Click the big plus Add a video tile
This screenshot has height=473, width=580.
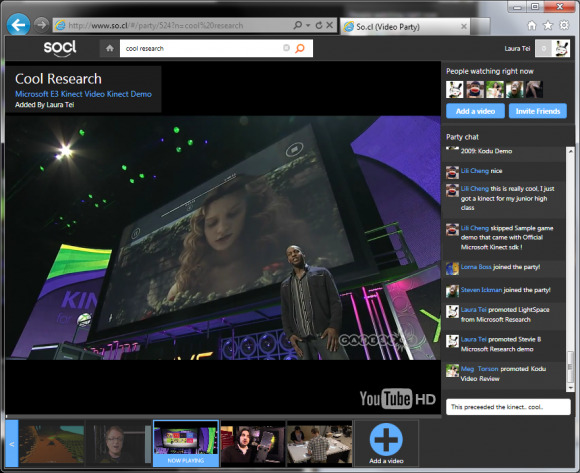(386, 443)
